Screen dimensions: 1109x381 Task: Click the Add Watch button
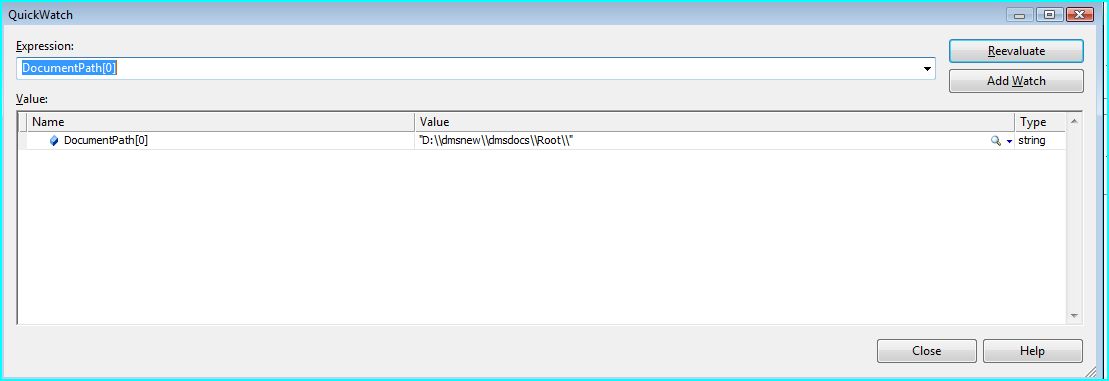[1016, 81]
